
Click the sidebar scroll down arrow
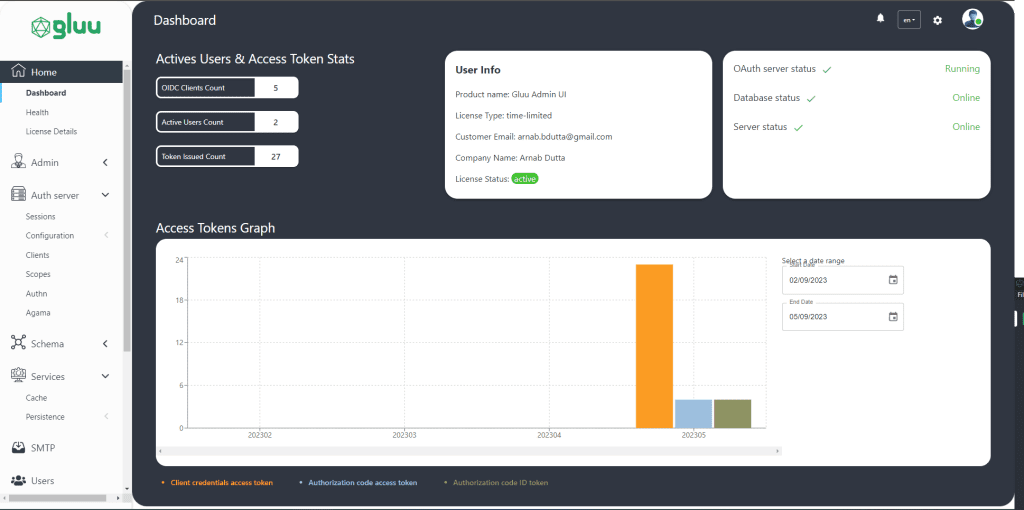127,488
